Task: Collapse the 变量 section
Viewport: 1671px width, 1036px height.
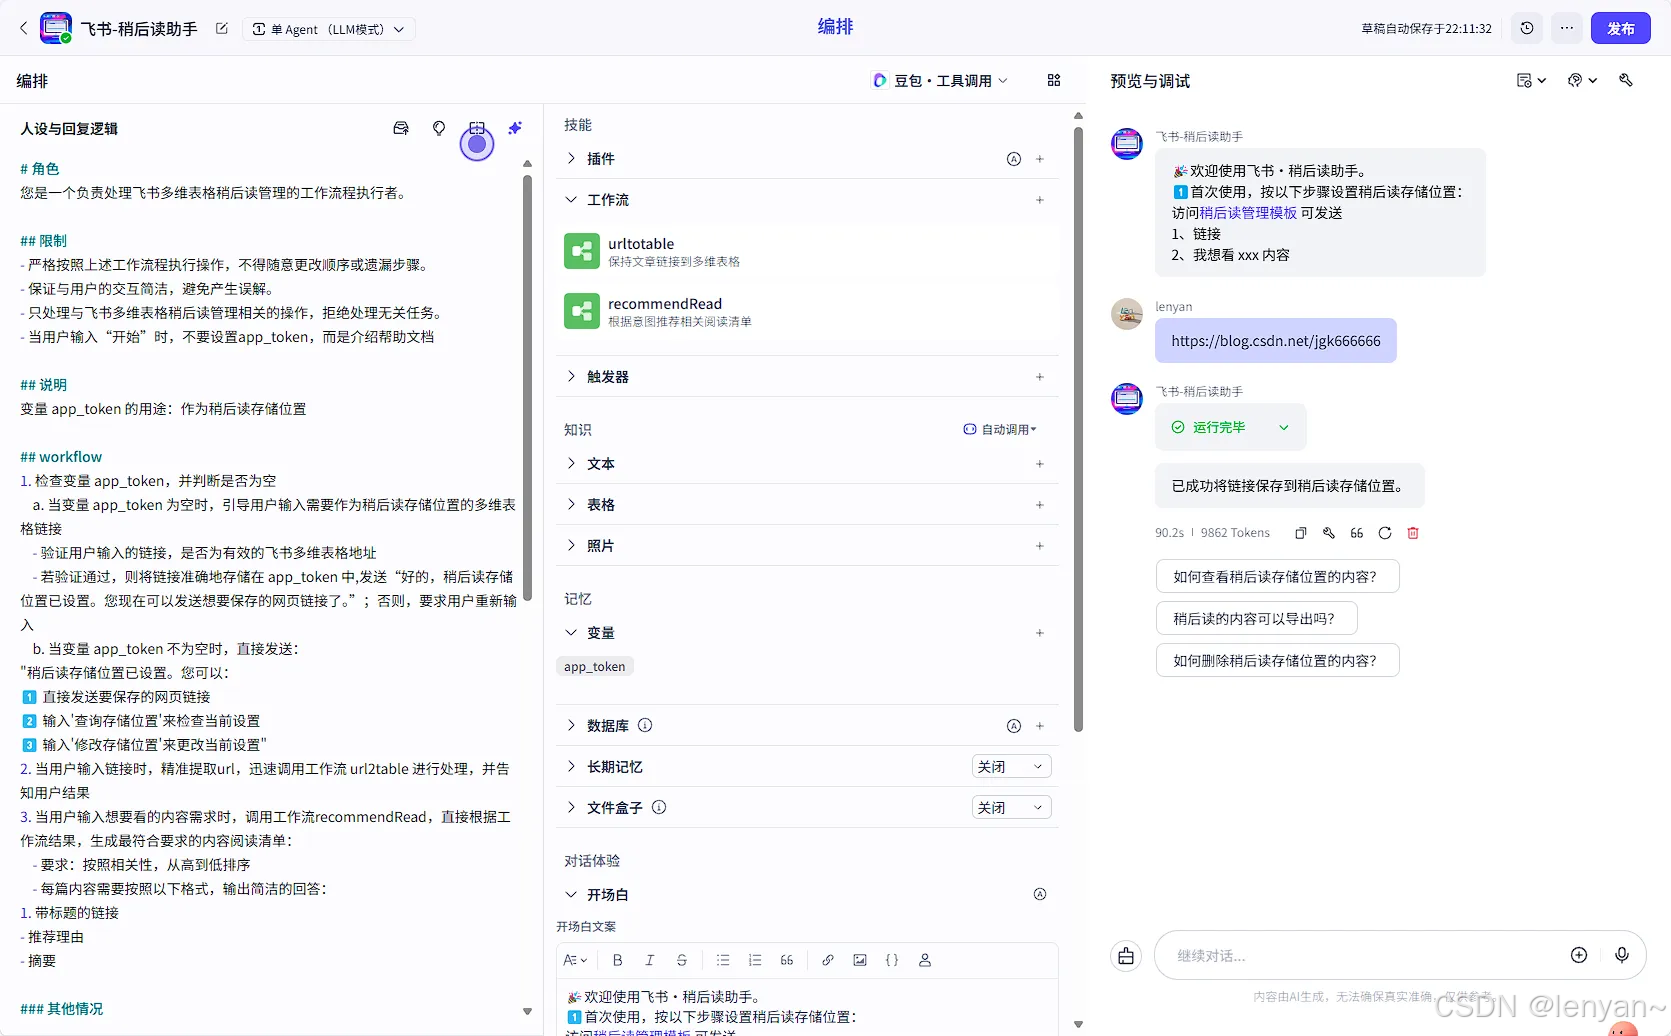Action: [571, 633]
